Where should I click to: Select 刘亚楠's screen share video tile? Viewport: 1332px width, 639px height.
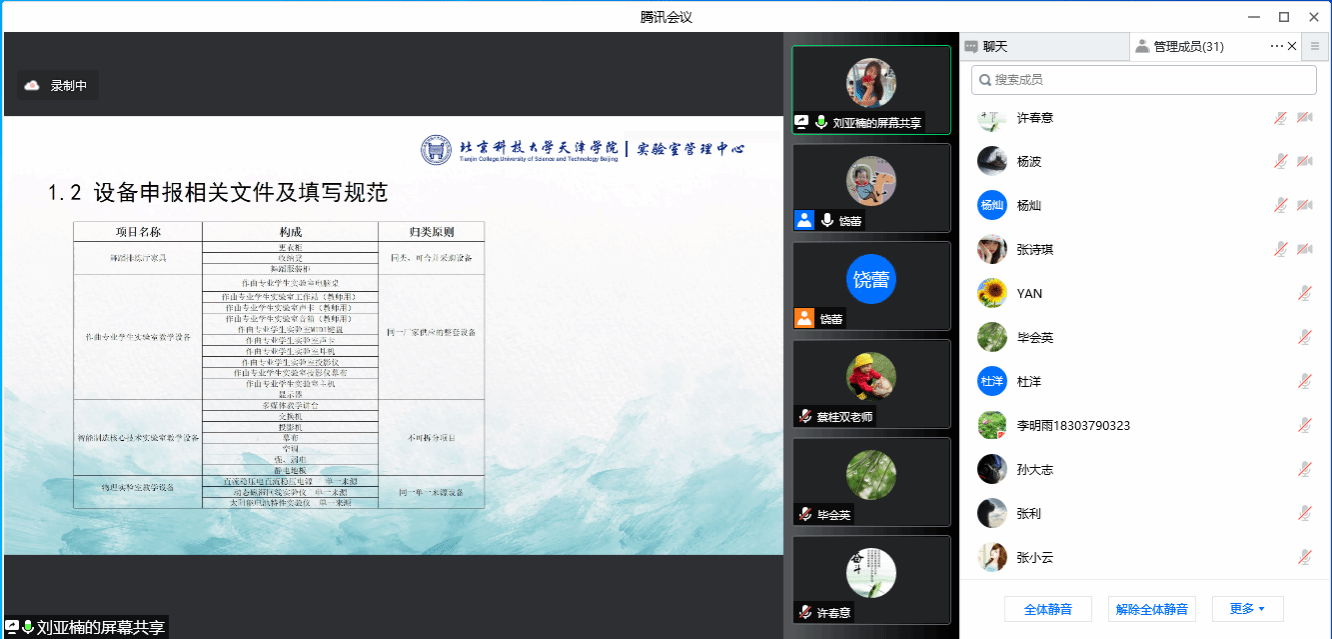(x=870, y=90)
